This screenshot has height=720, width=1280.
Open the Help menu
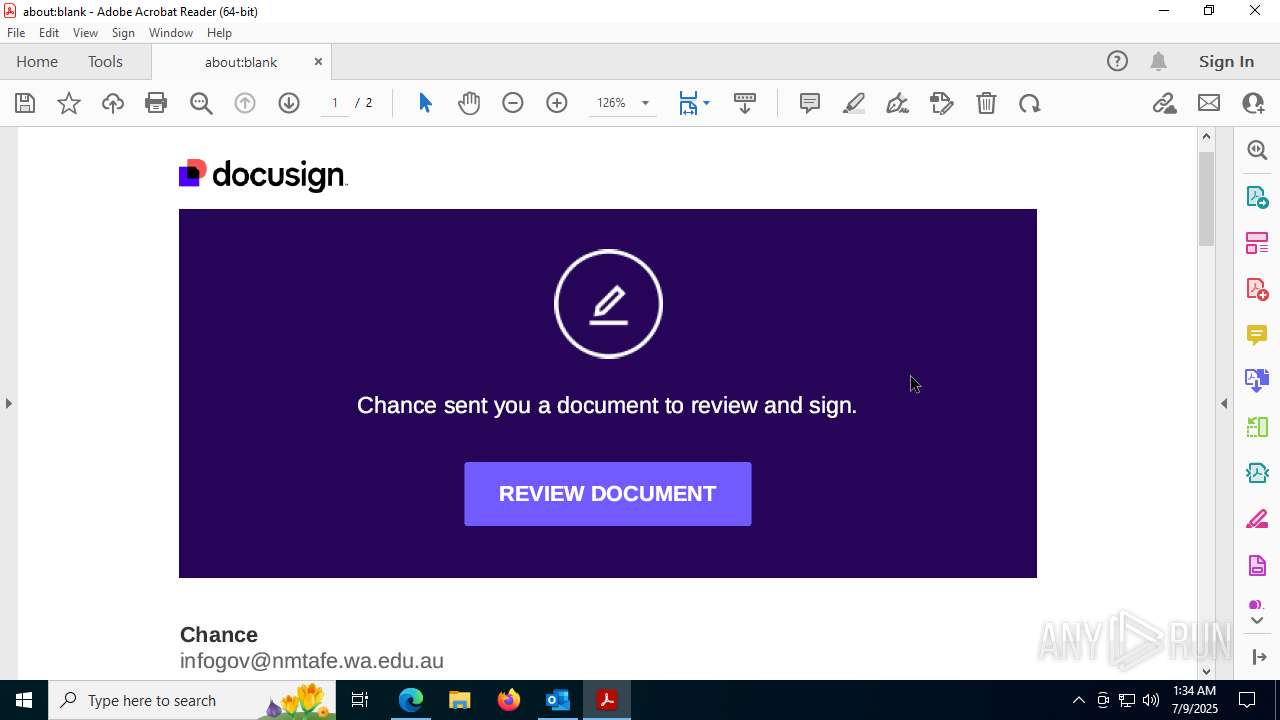tap(219, 33)
